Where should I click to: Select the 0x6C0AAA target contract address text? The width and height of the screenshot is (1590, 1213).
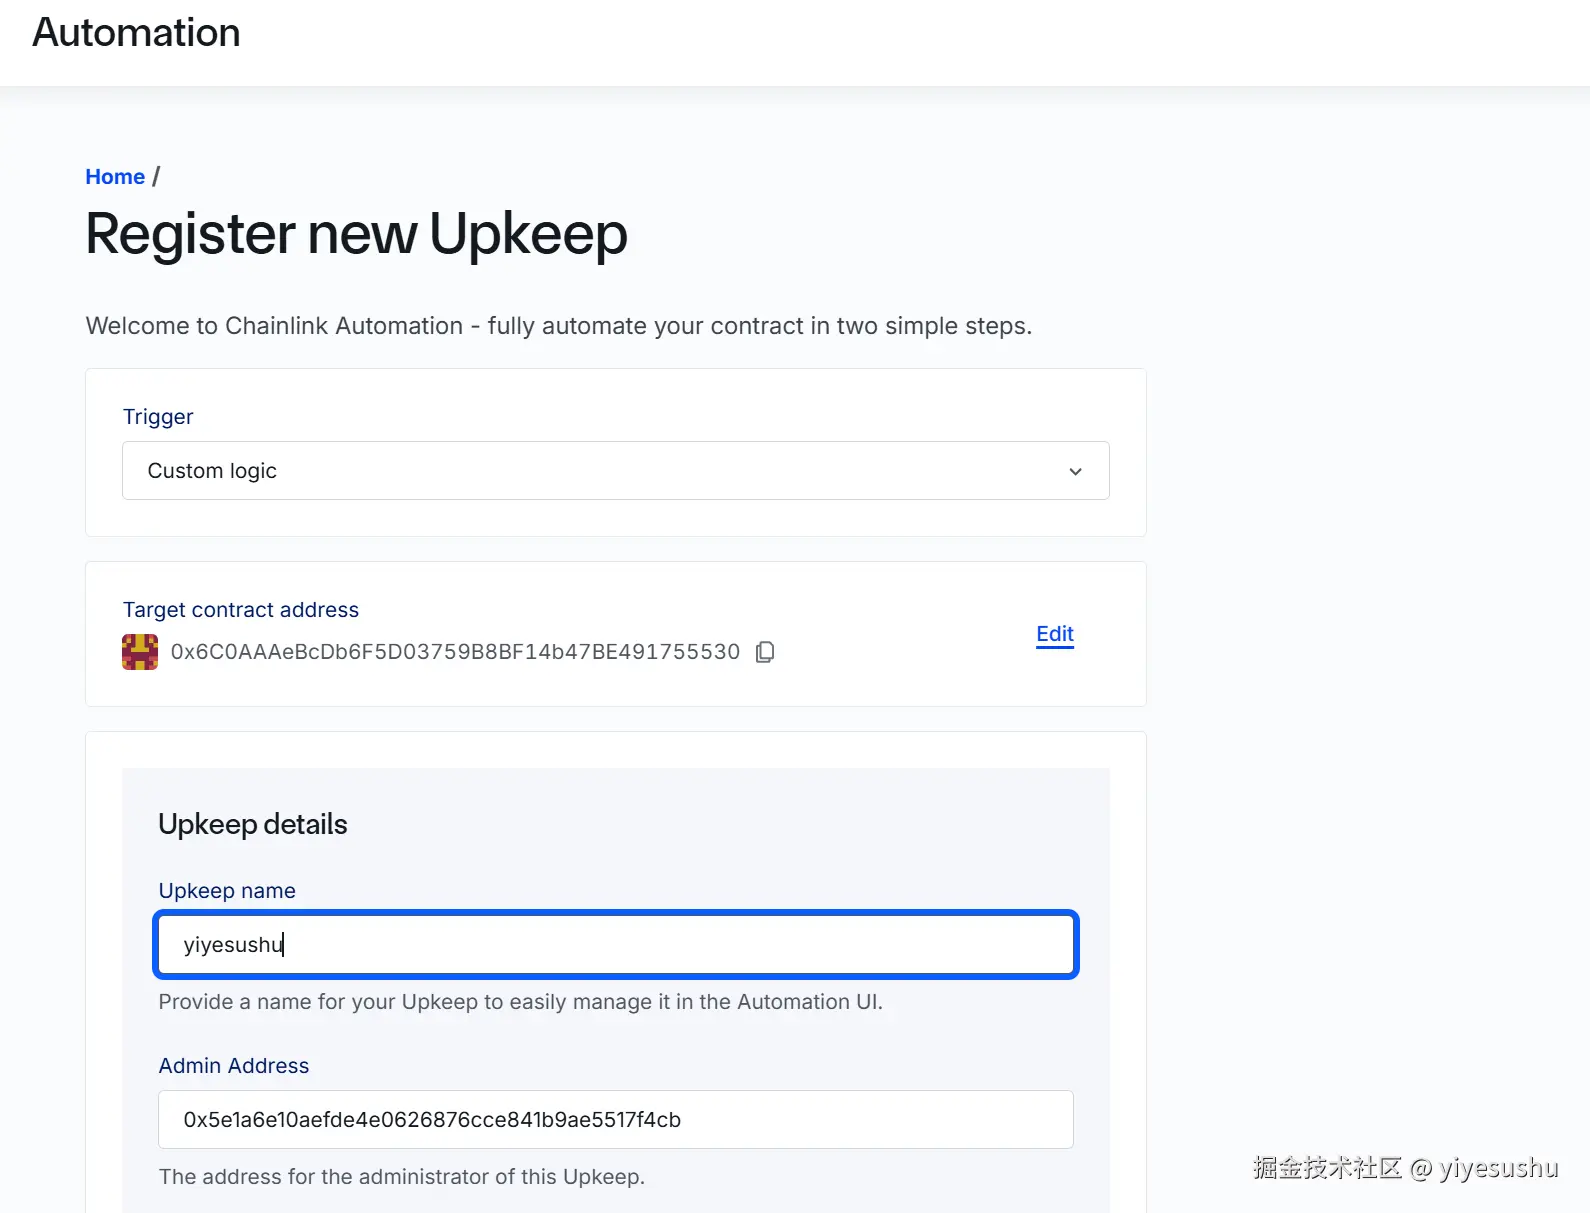[455, 652]
